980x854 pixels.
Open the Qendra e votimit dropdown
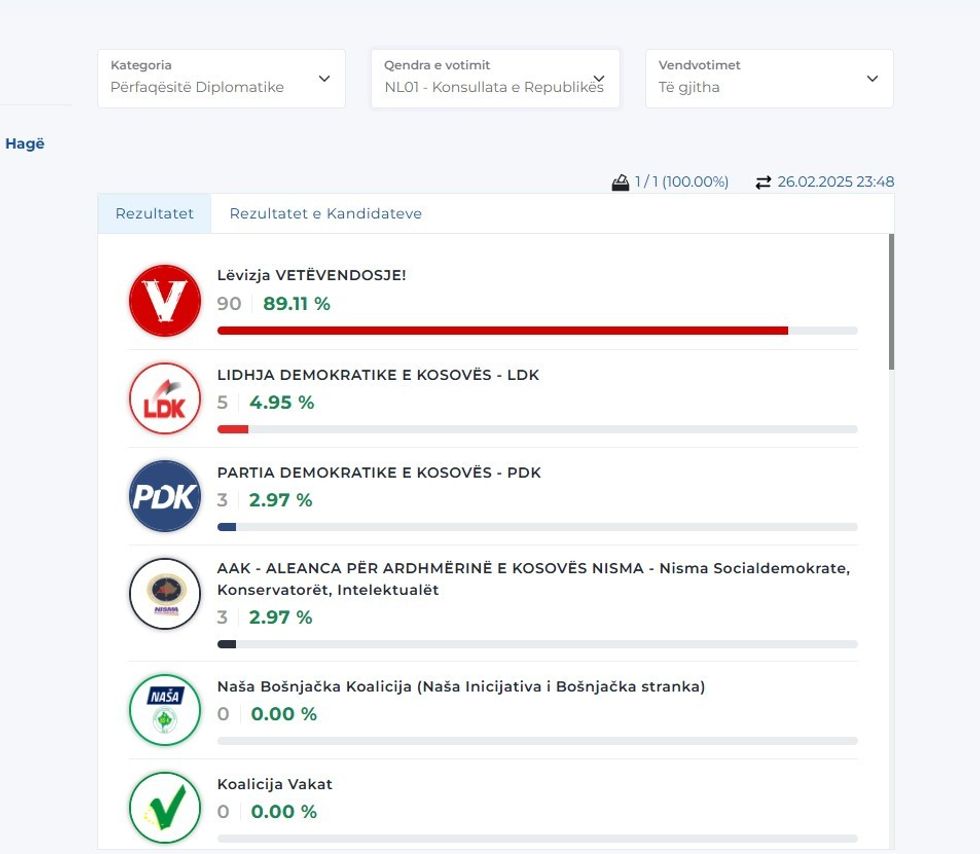[x=495, y=78]
